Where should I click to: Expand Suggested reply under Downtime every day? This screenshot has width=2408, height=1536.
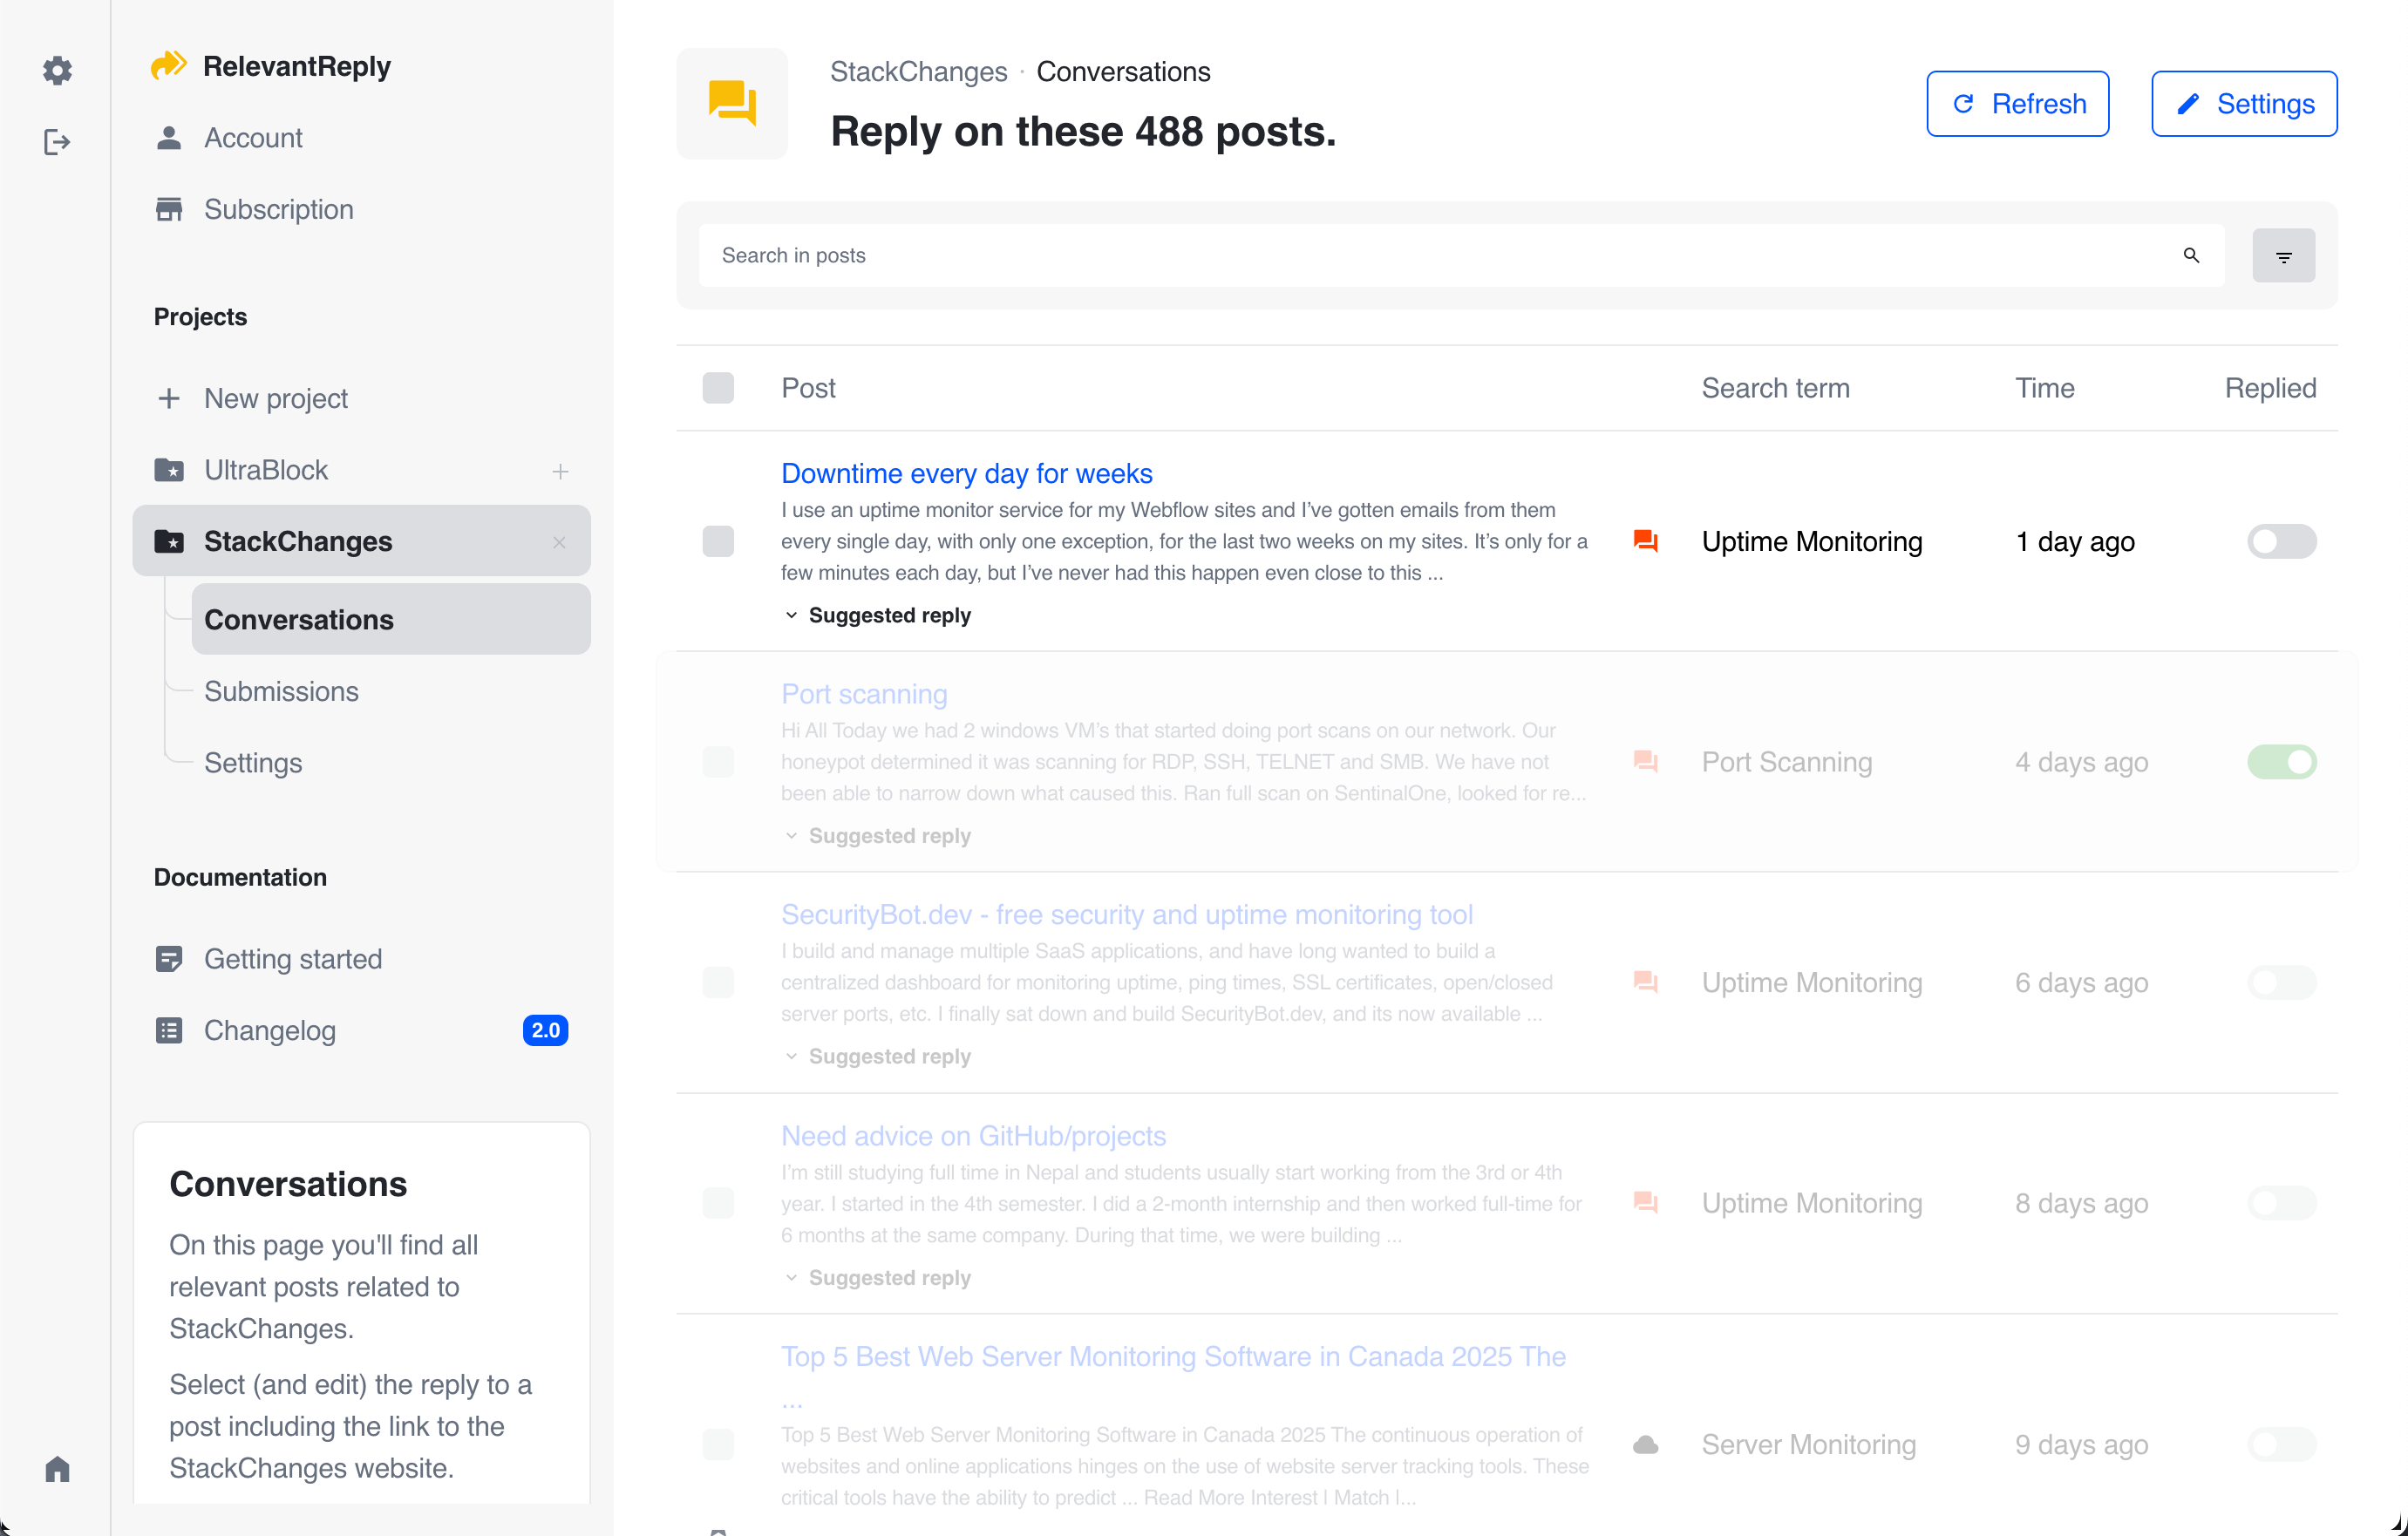tap(877, 615)
